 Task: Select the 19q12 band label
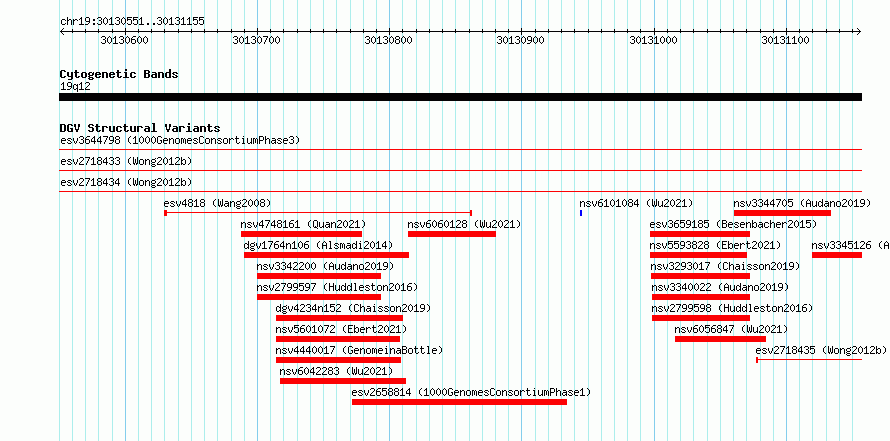75,87
